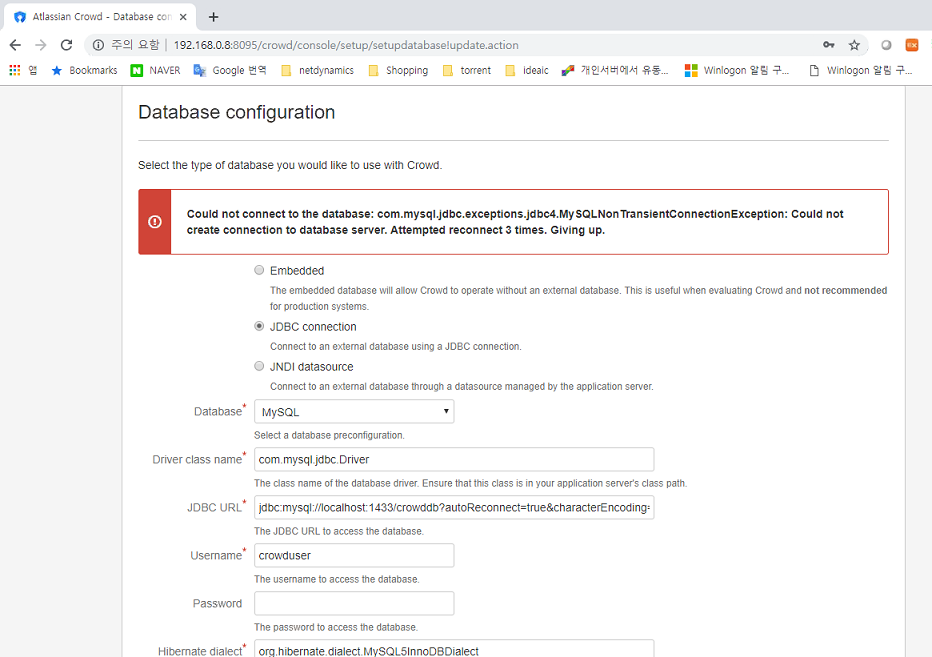Click the orange extension icon
The height and width of the screenshot is (657, 932).
(911, 45)
